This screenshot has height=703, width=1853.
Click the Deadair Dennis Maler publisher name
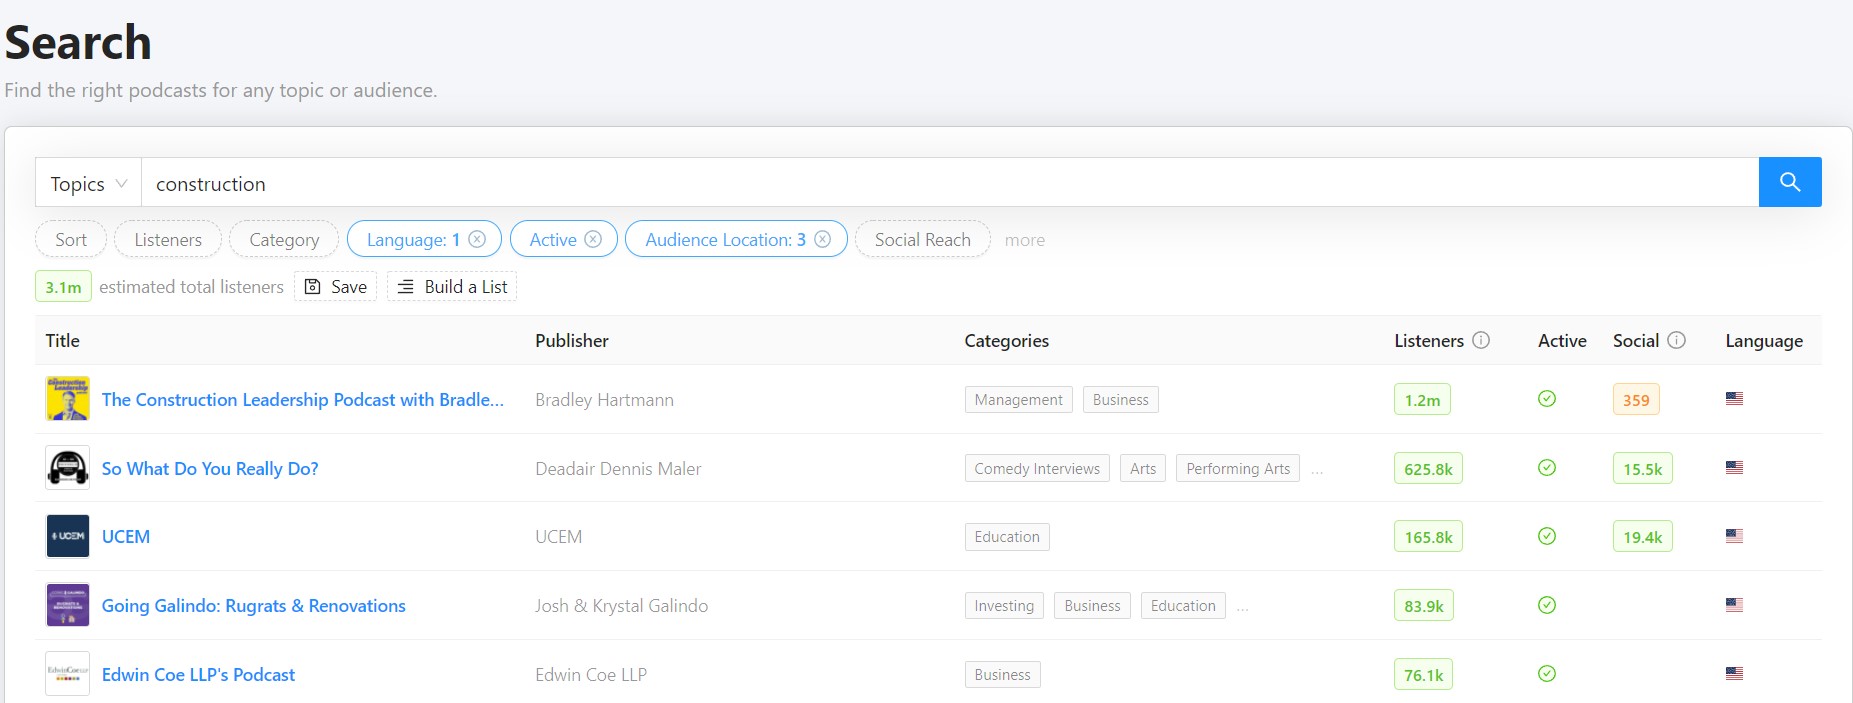coord(618,469)
